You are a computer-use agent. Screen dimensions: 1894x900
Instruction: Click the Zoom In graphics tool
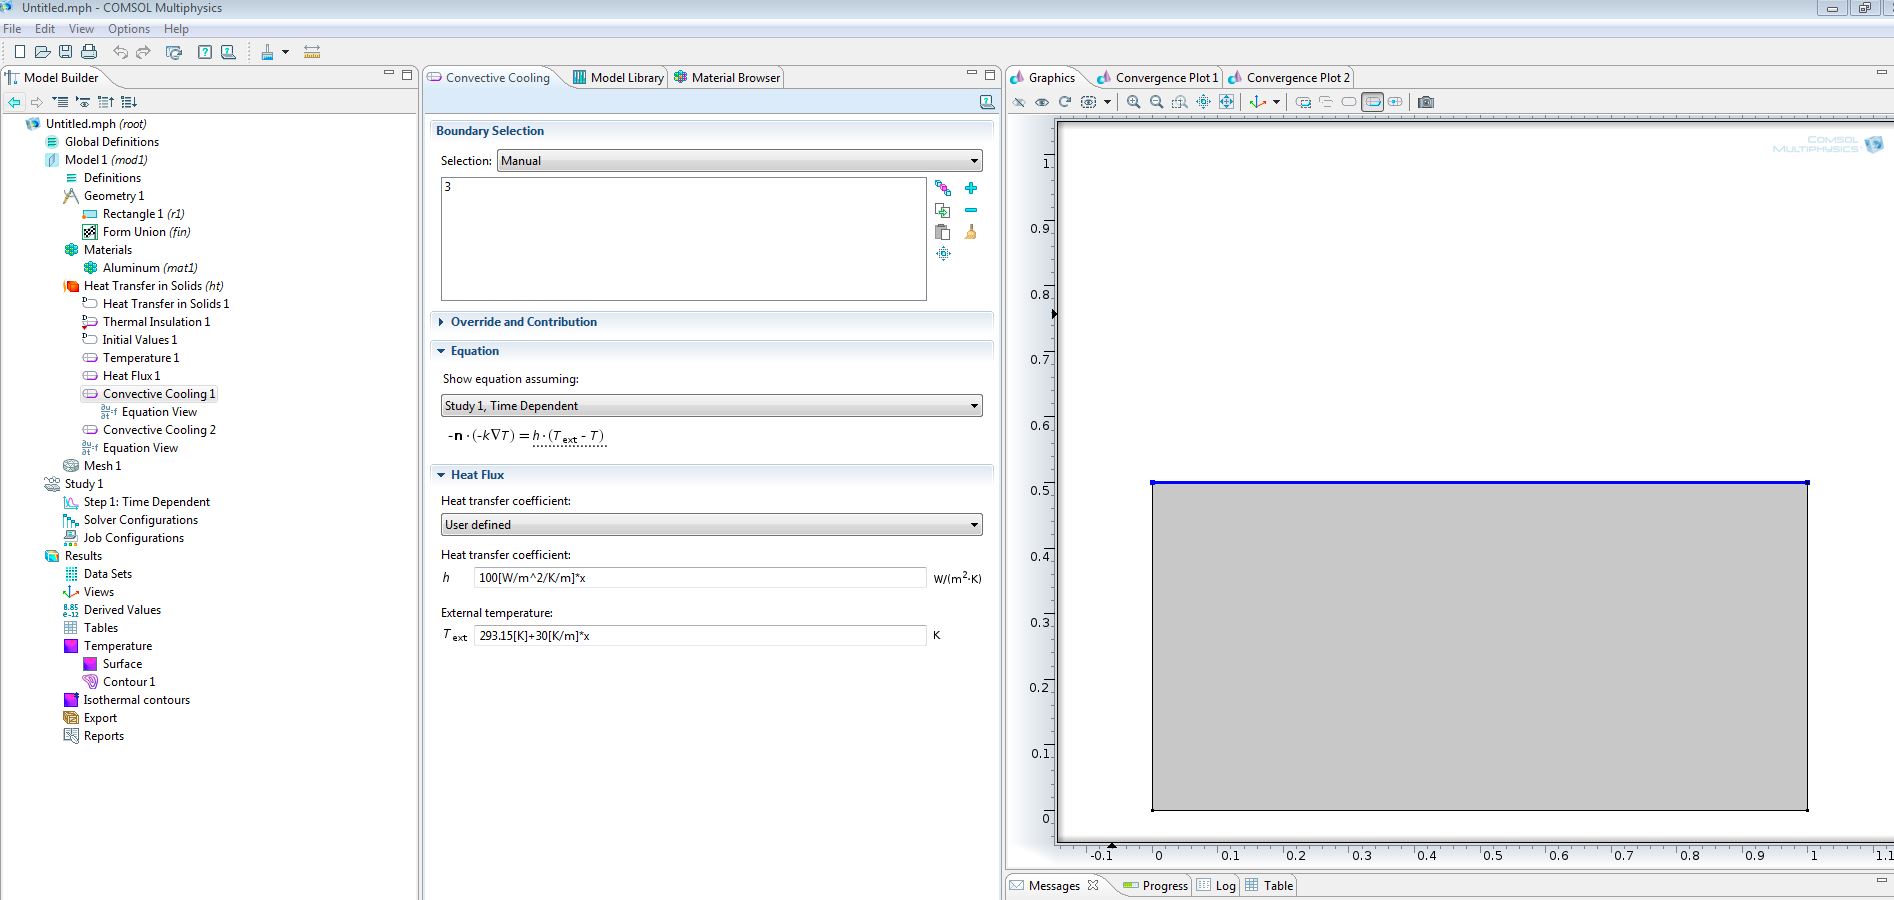(x=1133, y=102)
